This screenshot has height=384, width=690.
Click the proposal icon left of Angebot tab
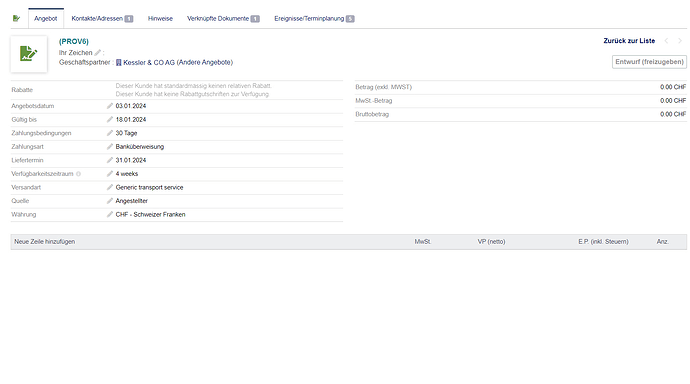(x=16, y=18)
